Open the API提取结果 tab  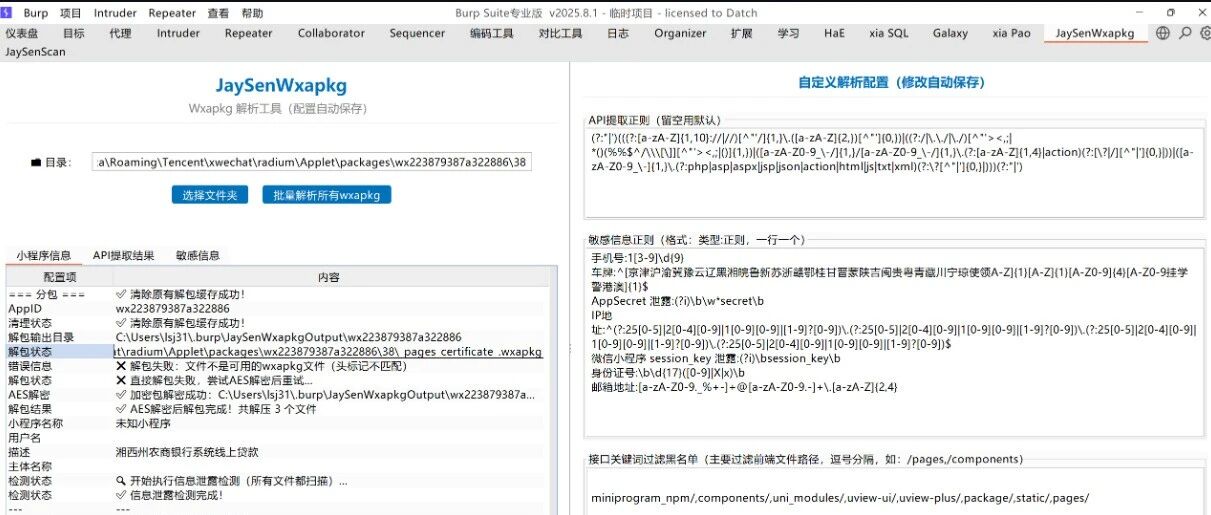coord(124,255)
